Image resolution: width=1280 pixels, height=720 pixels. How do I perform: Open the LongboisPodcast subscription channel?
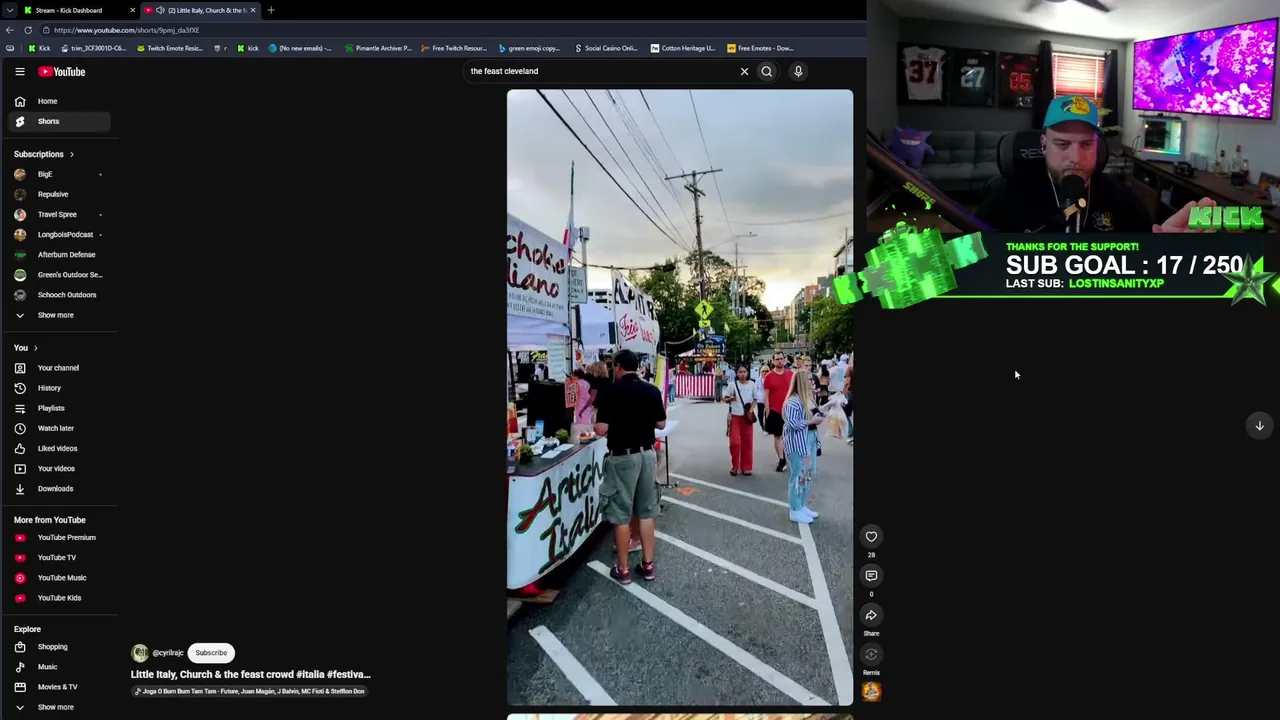click(x=59, y=234)
